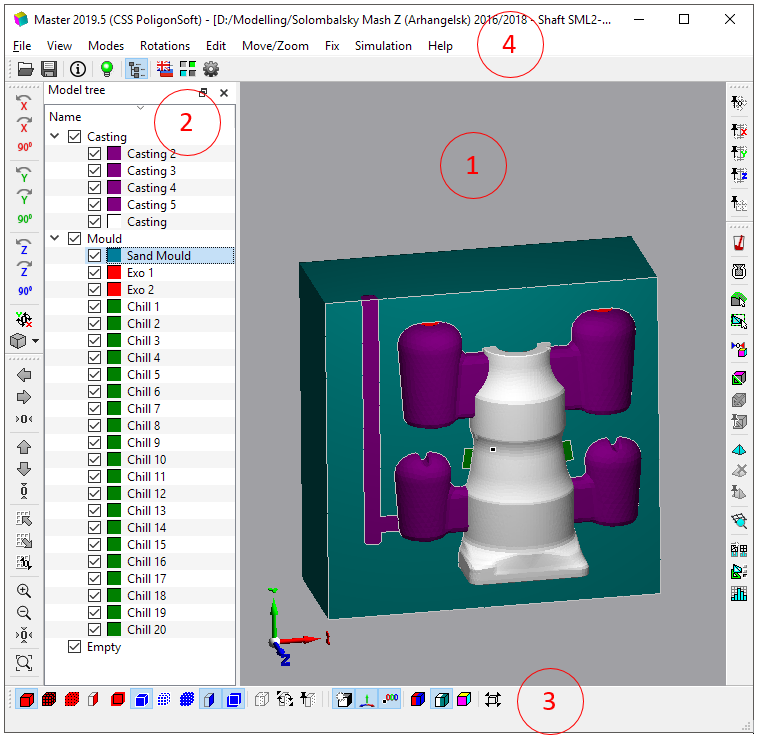Uncheck the Exo 1 visibility checkbox

pyautogui.click(x=95, y=273)
